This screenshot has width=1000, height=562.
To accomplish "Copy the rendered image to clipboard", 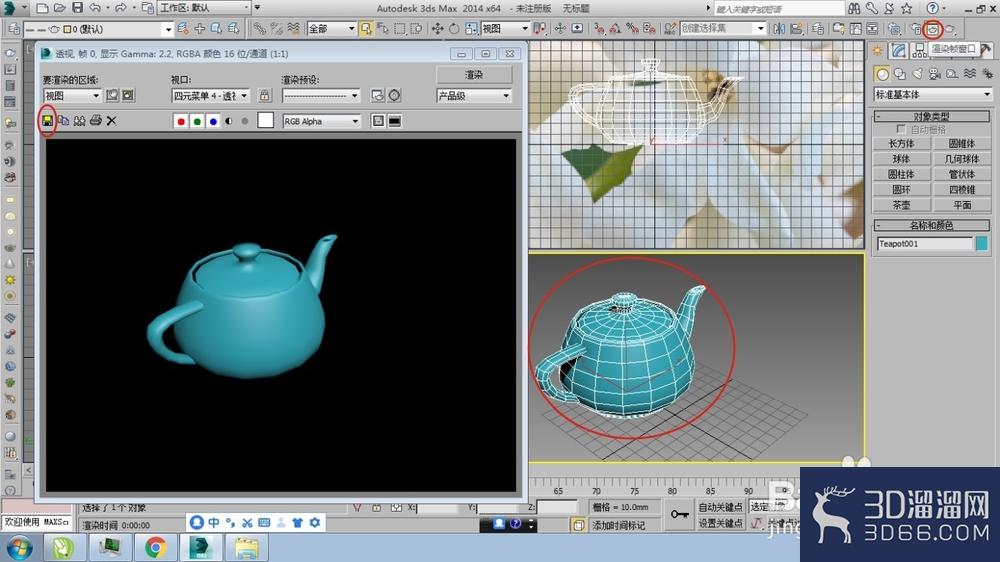I will click(63, 121).
